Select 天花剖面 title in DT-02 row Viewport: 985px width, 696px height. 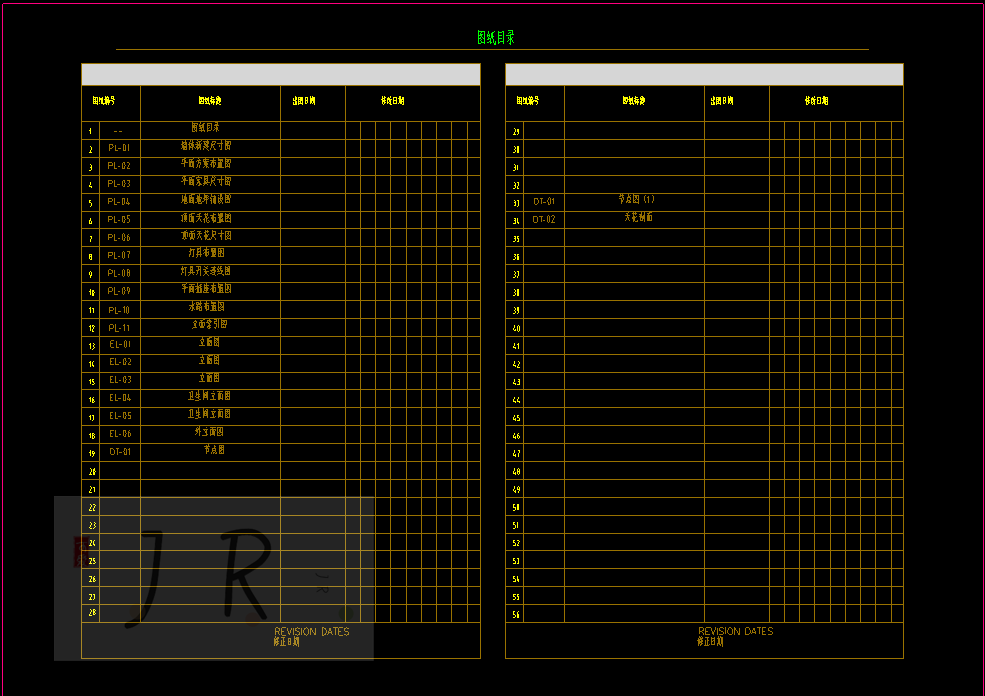click(x=638, y=217)
